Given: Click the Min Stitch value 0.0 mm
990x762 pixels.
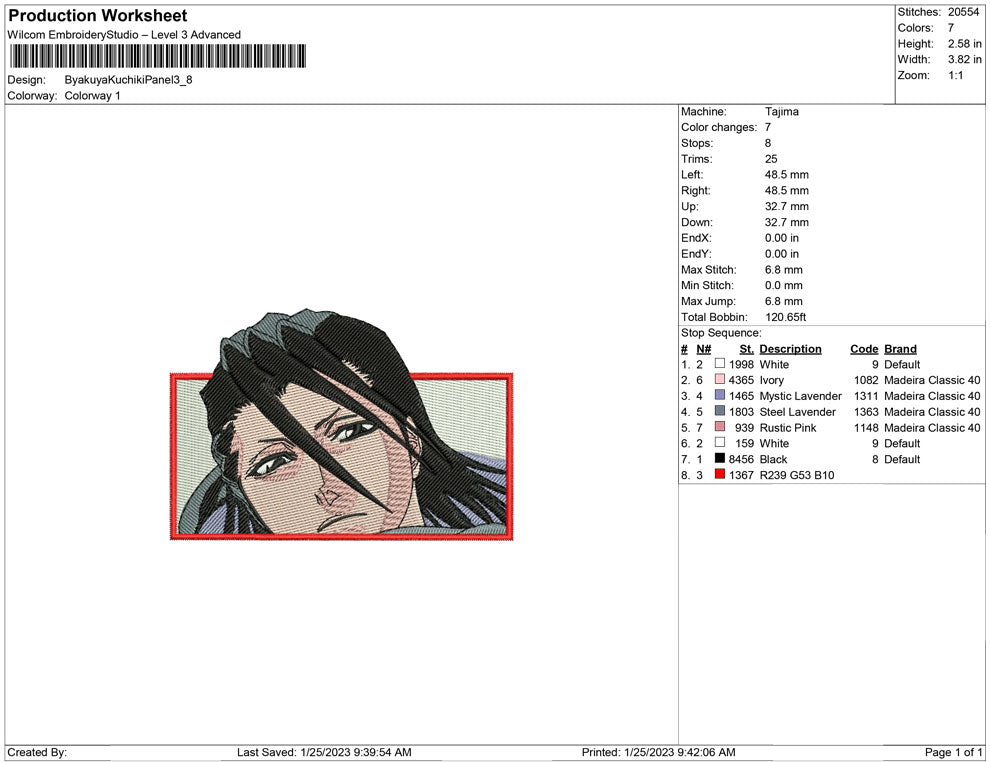Looking at the screenshot, I should (784, 285).
